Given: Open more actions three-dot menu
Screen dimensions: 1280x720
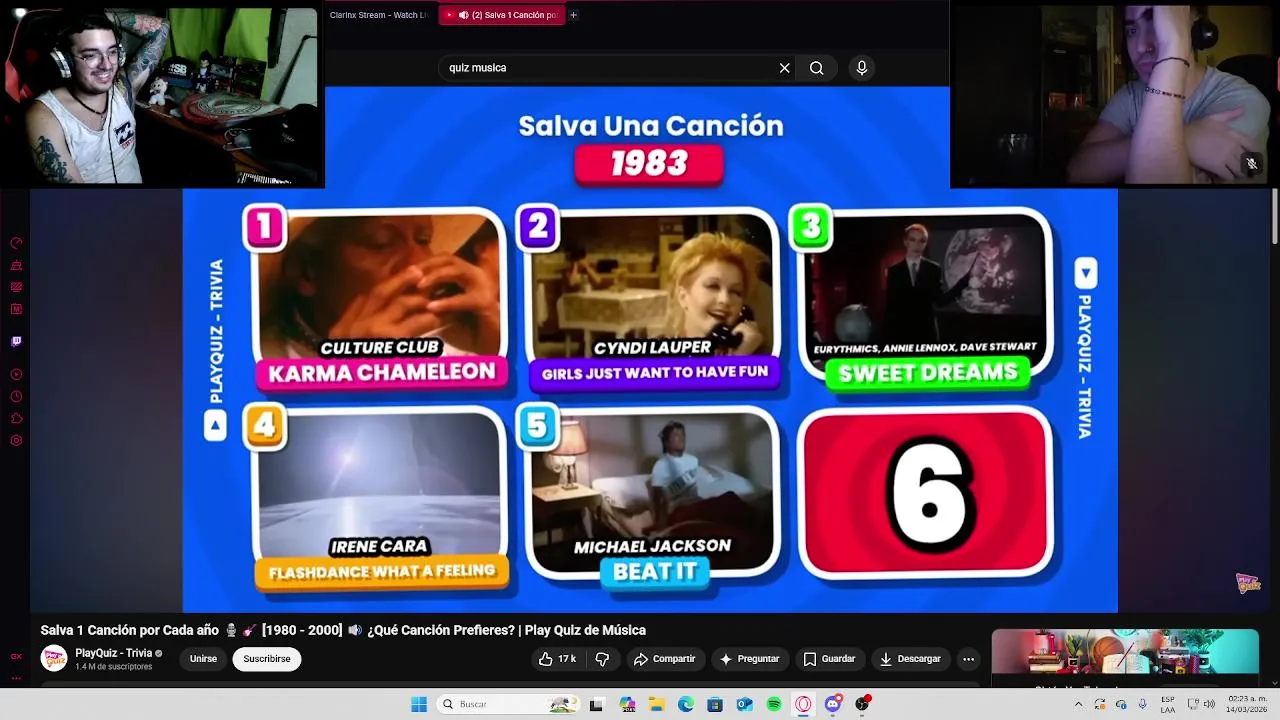Looking at the screenshot, I should pos(968,659).
